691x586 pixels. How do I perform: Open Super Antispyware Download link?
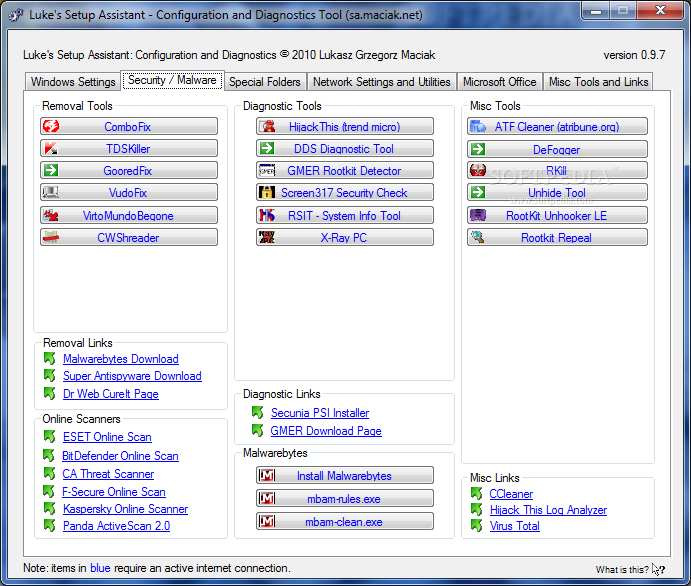[x=132, y=376]
